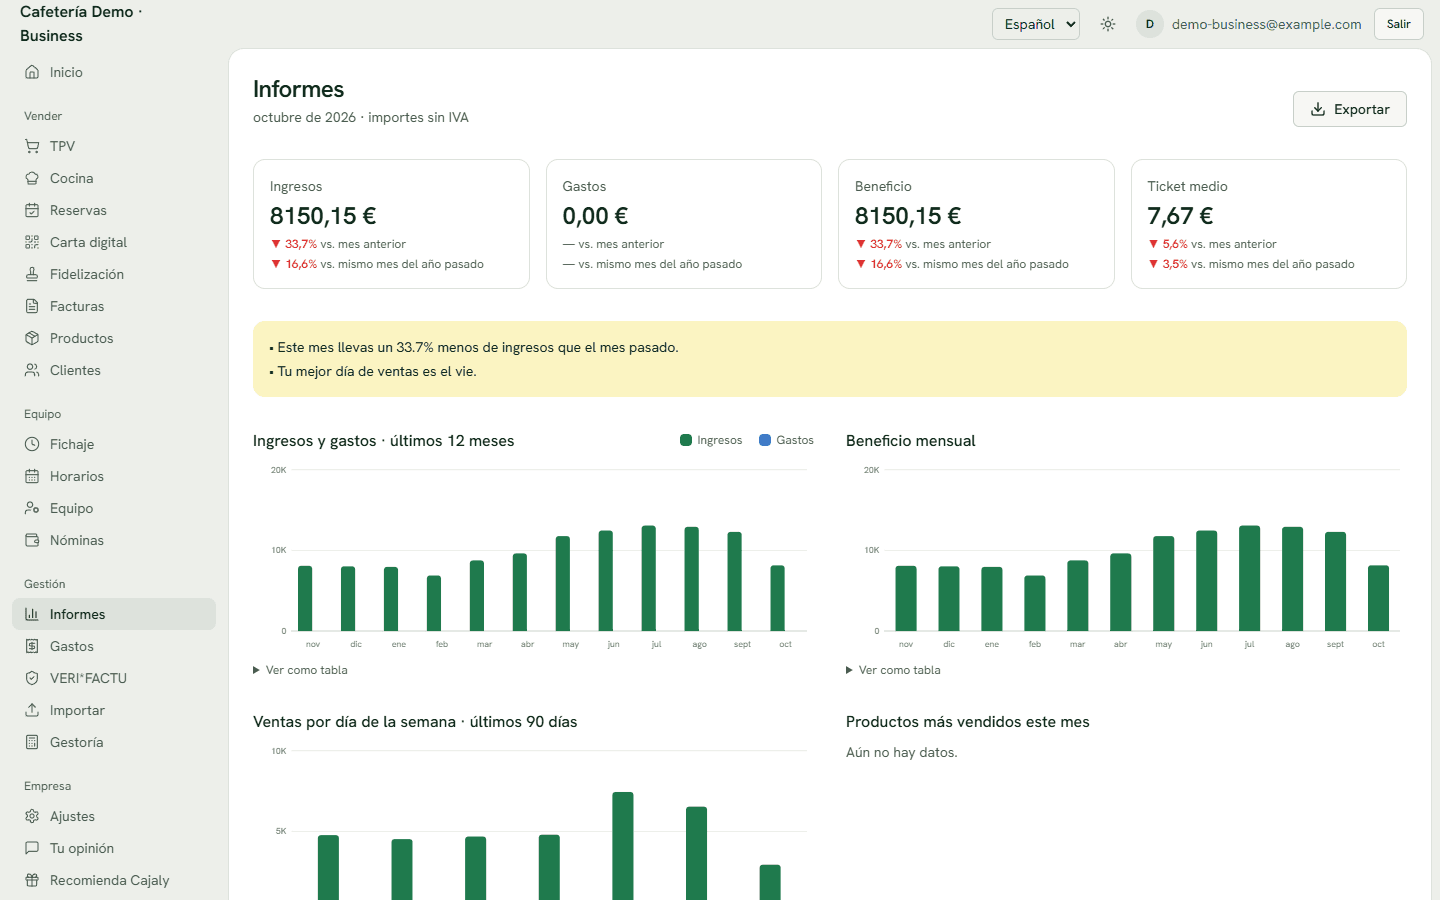Click the Salir button
This screenshot has width=1440, height=900.
[x=1399, y=24]
